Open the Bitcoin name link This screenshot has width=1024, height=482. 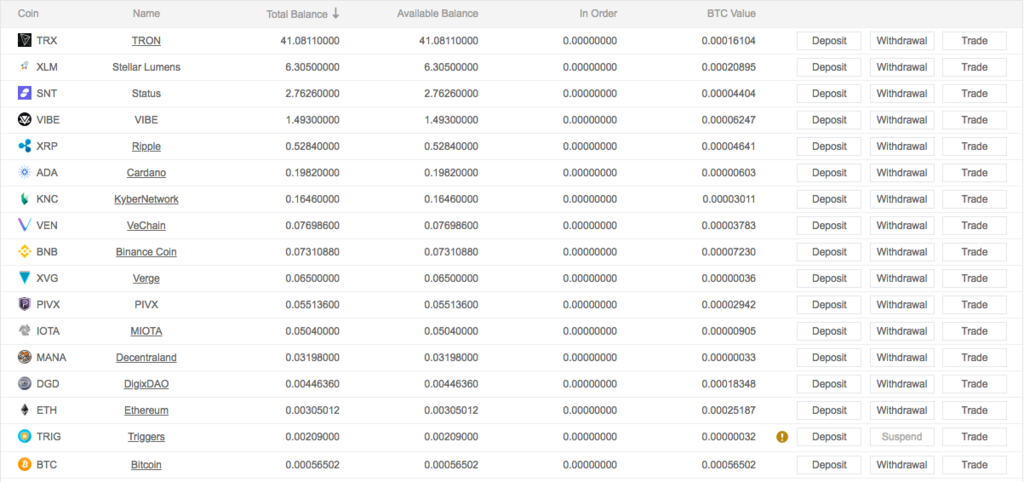[x=146, y=465]
